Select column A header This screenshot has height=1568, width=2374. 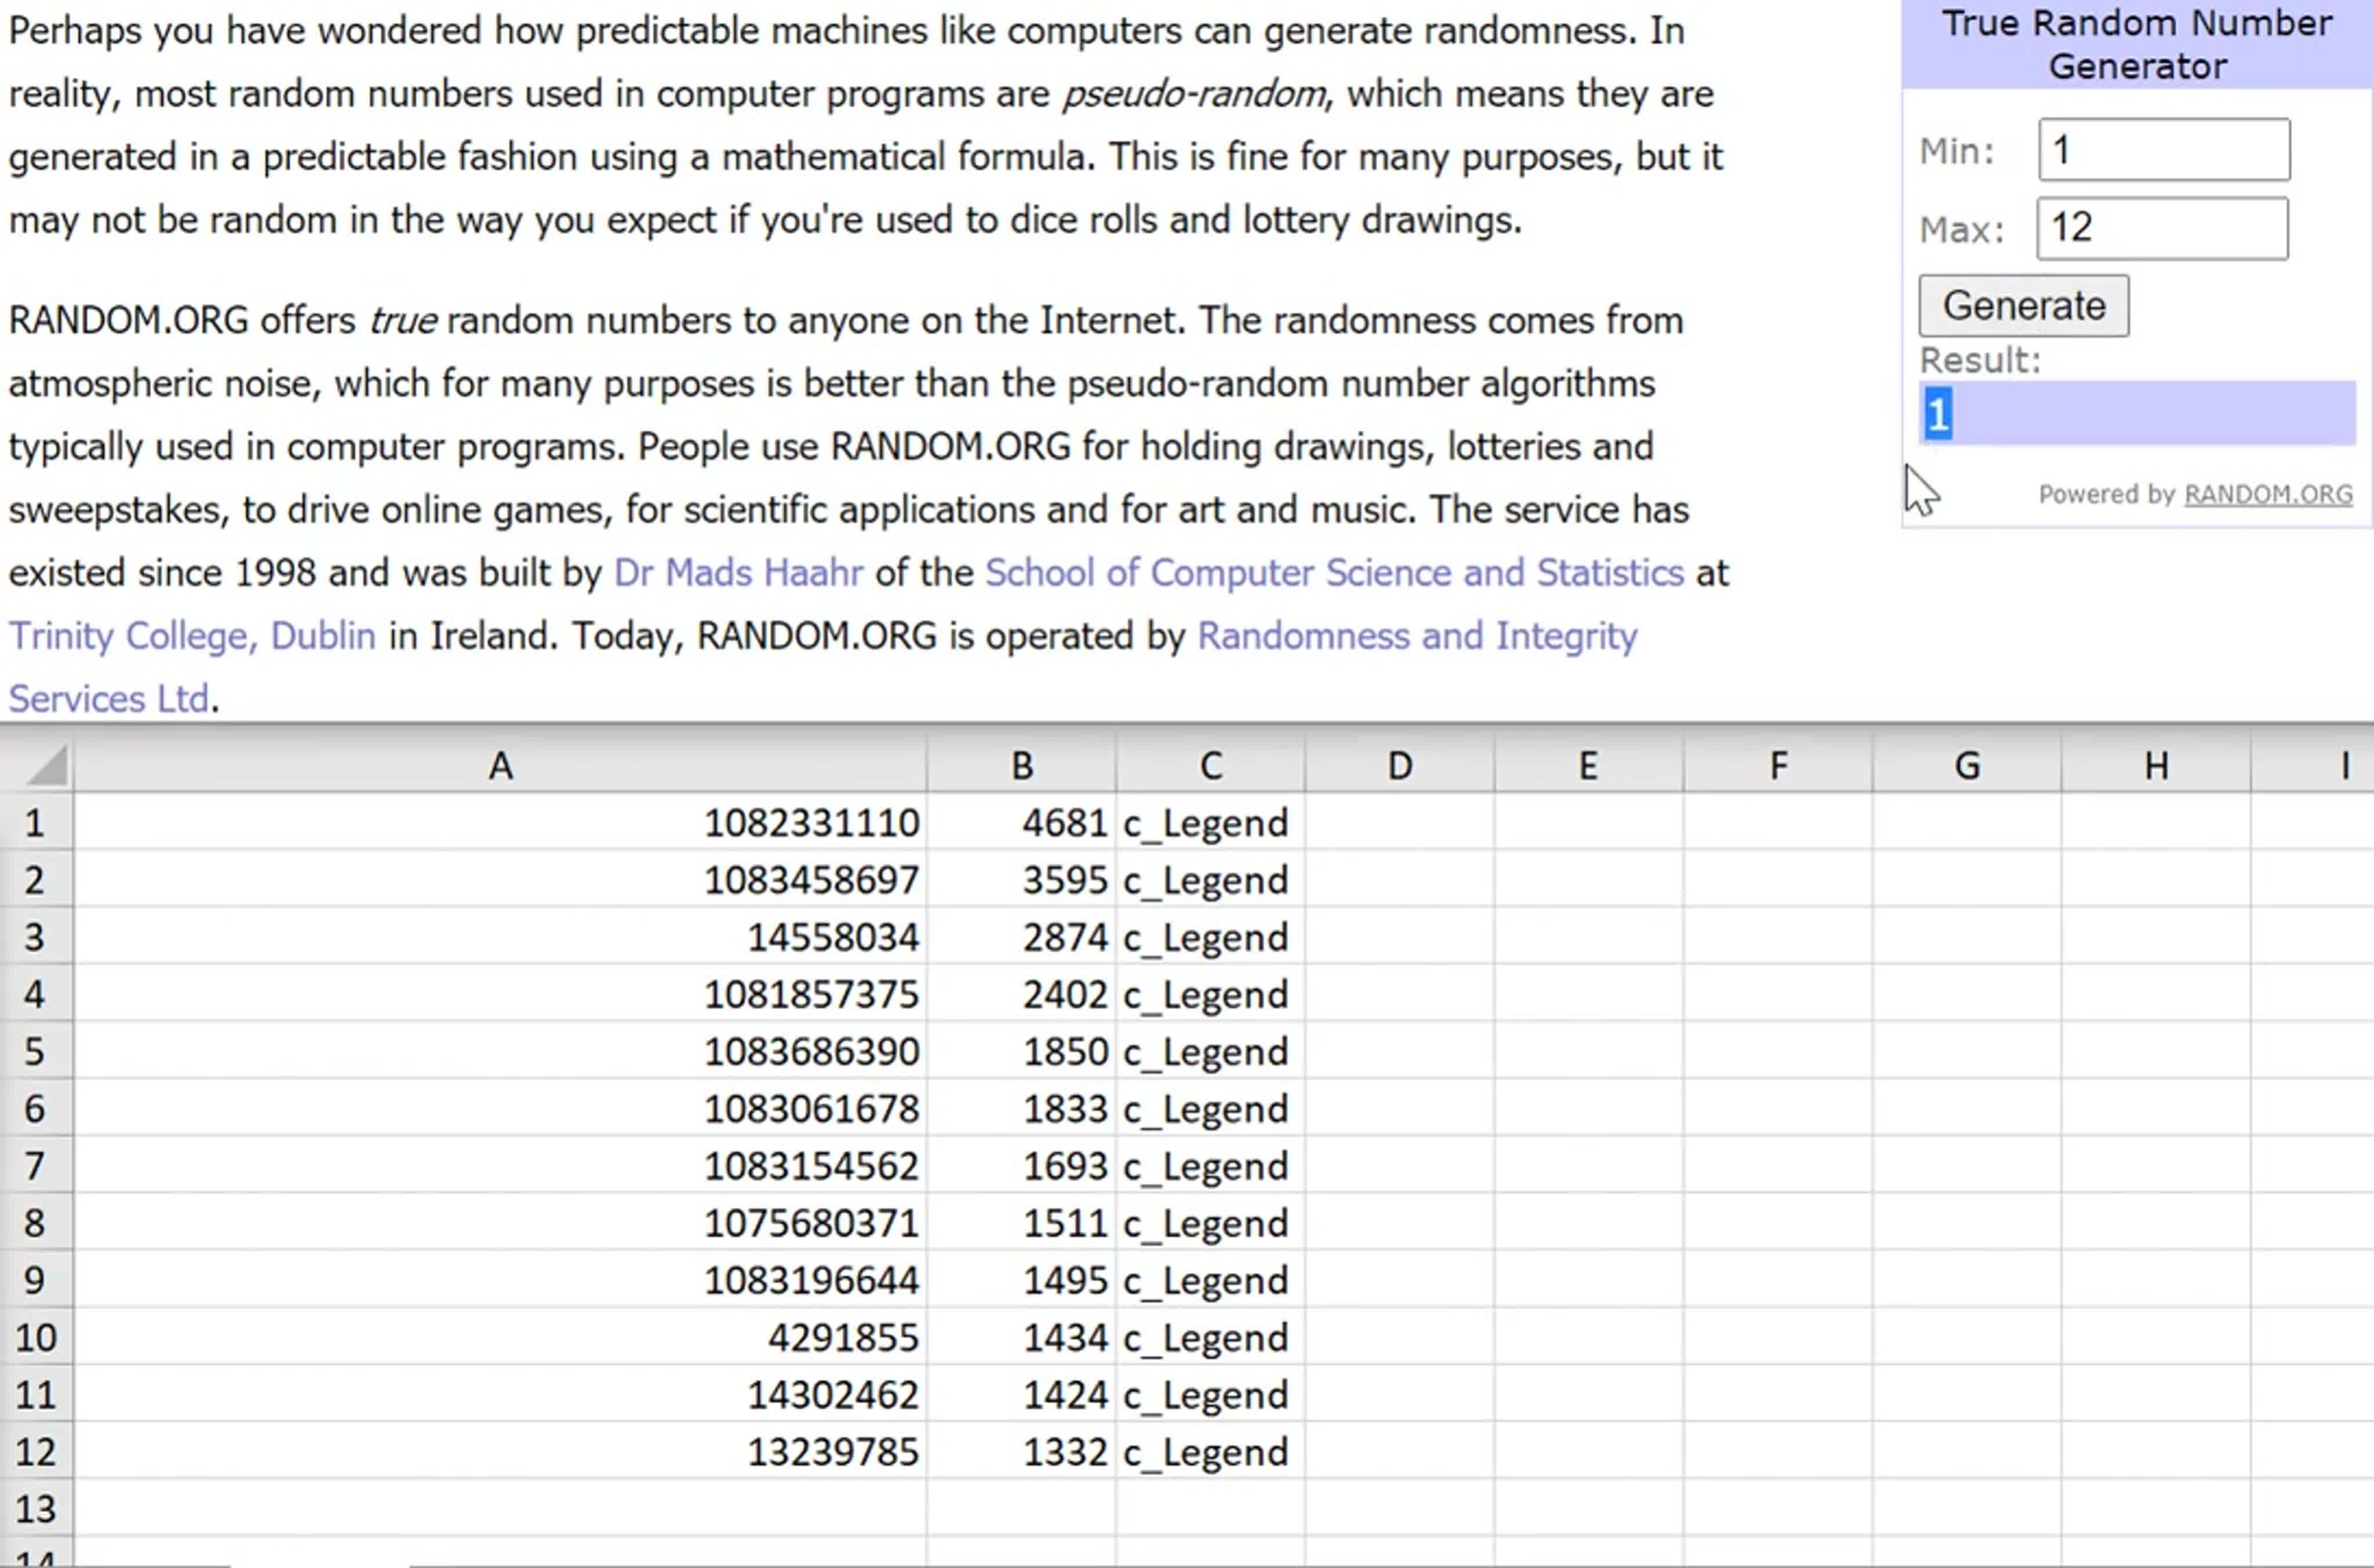500,766
